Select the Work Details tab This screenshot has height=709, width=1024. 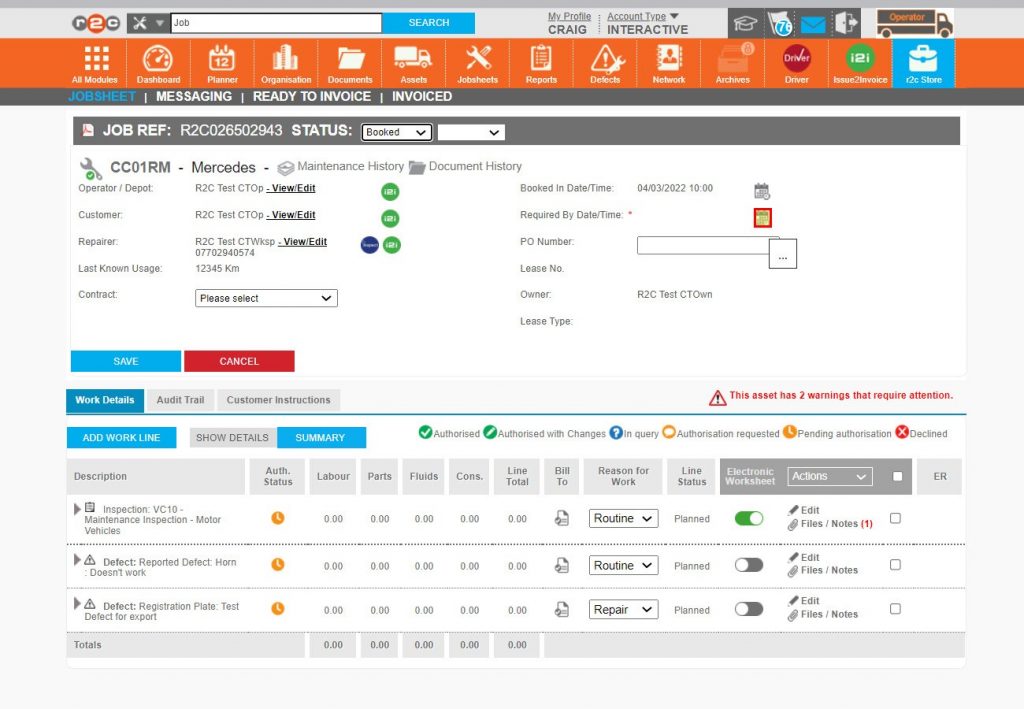[x=104, y=400]
